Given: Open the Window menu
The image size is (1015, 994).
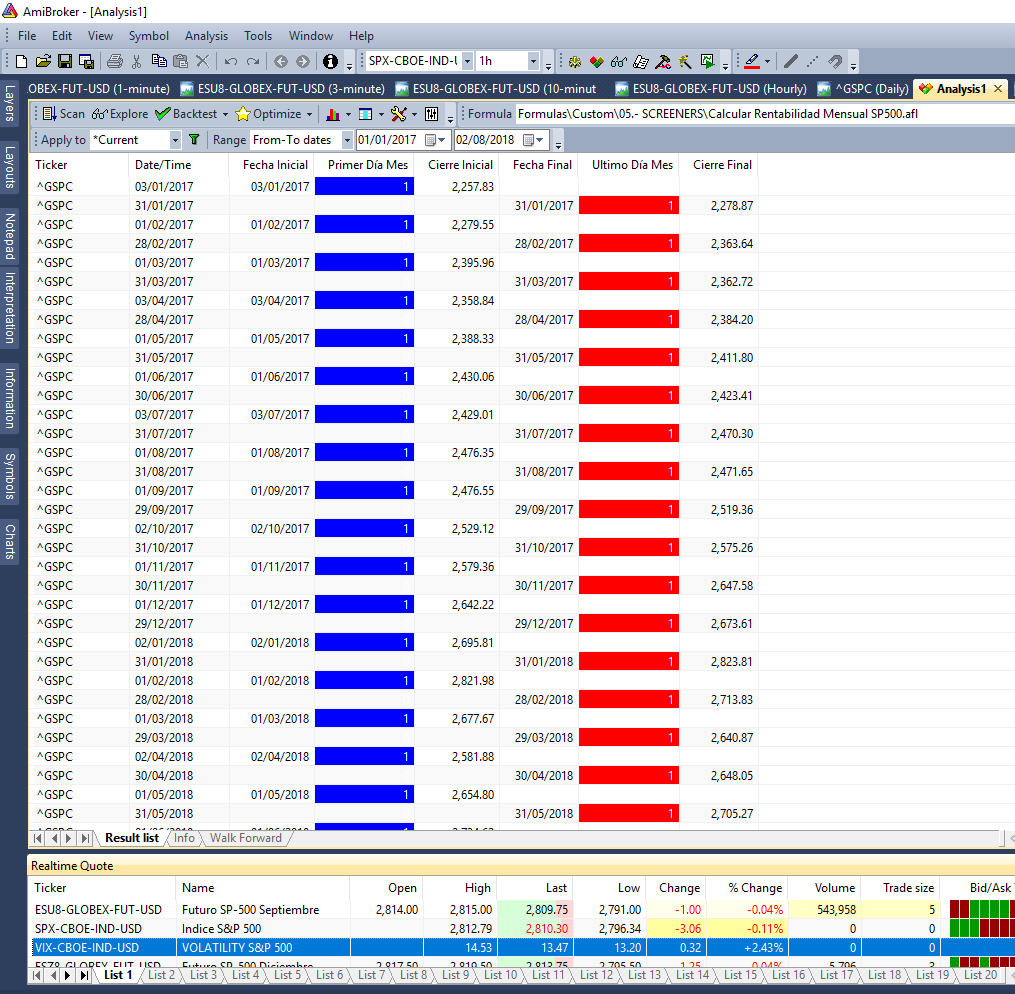Looking at the screenshot, I should click(x=311, y=36).
